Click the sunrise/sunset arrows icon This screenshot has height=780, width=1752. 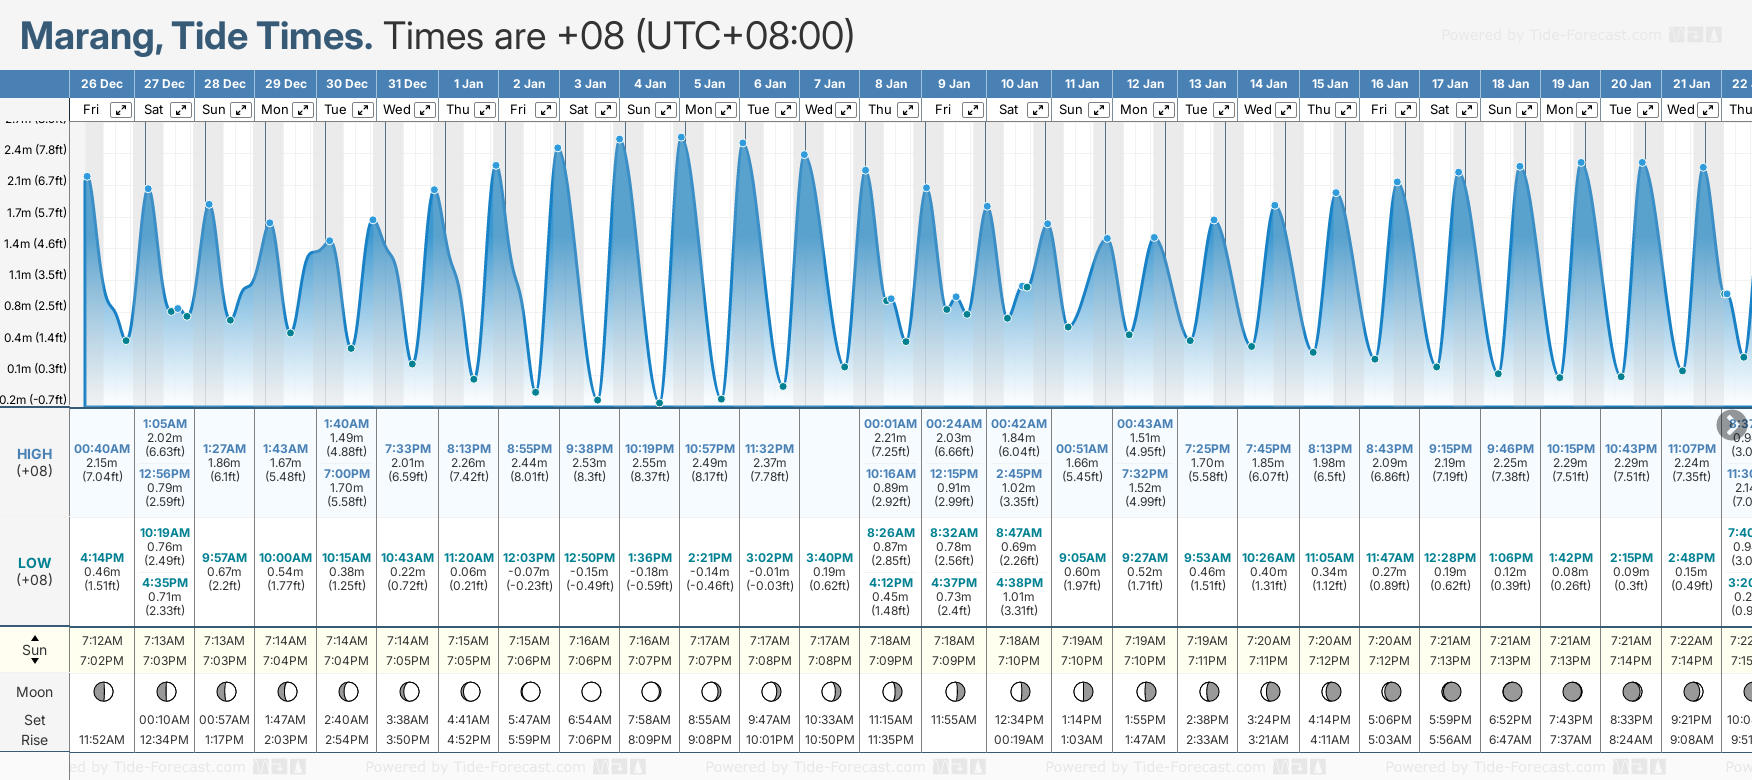coord(35,649)
